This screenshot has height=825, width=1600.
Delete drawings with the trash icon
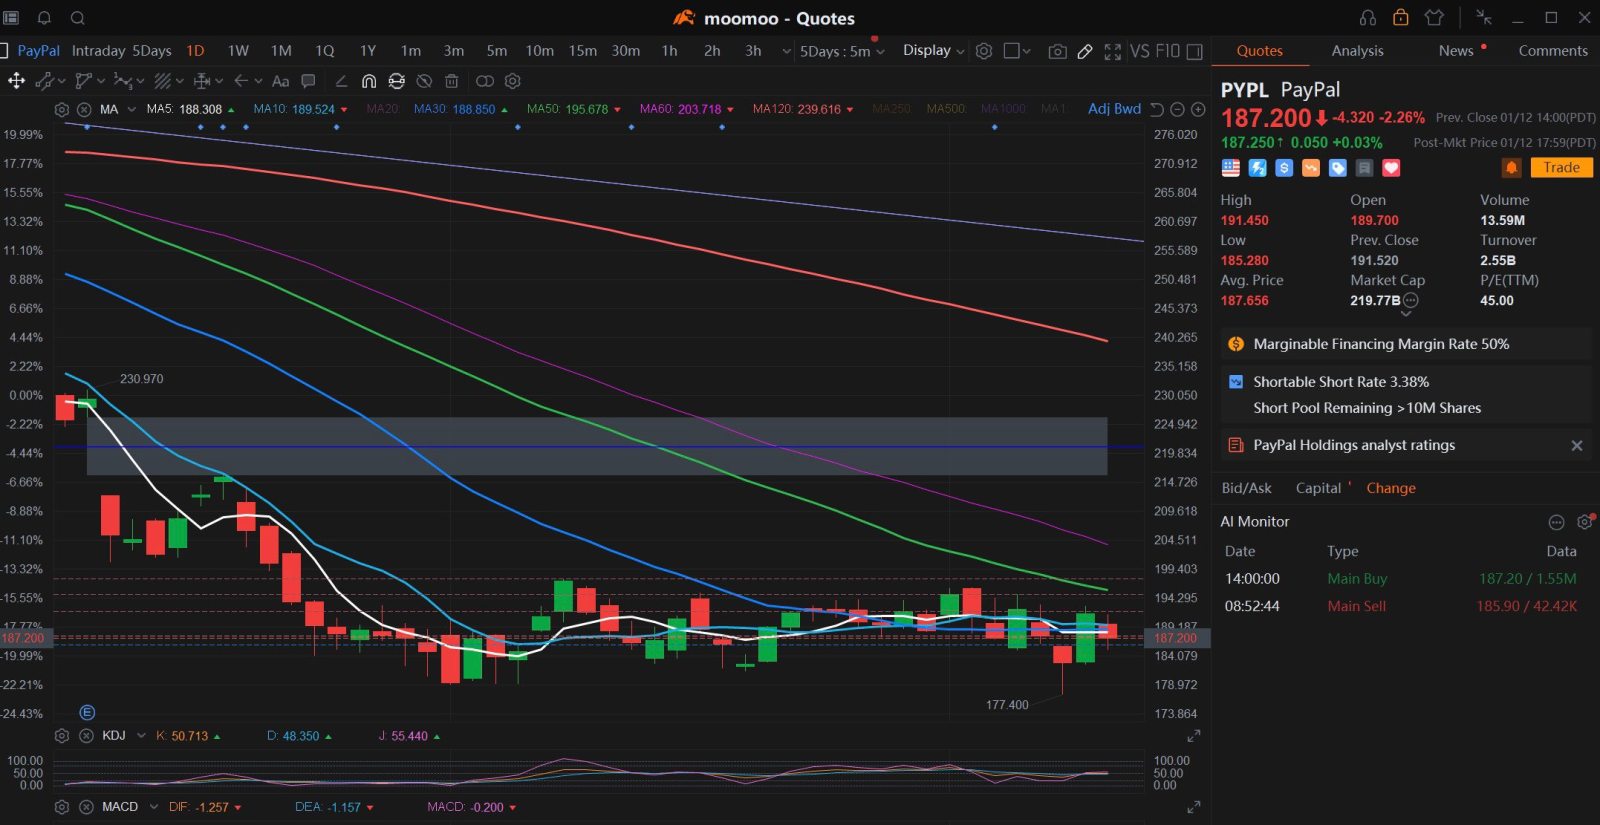click(451, 81)
